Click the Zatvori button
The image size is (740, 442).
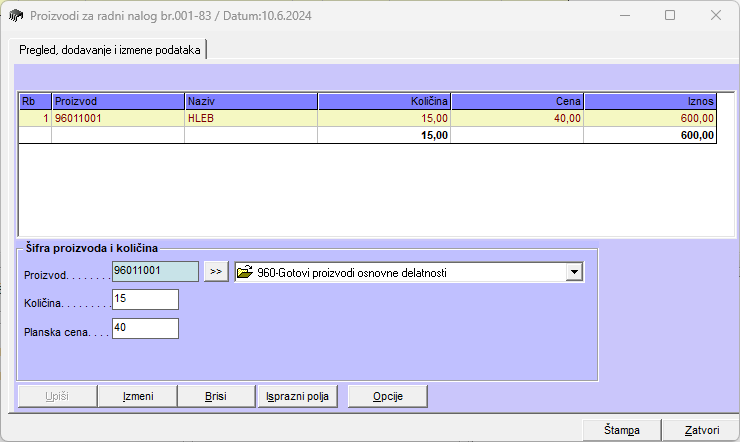tap(701, 430)
